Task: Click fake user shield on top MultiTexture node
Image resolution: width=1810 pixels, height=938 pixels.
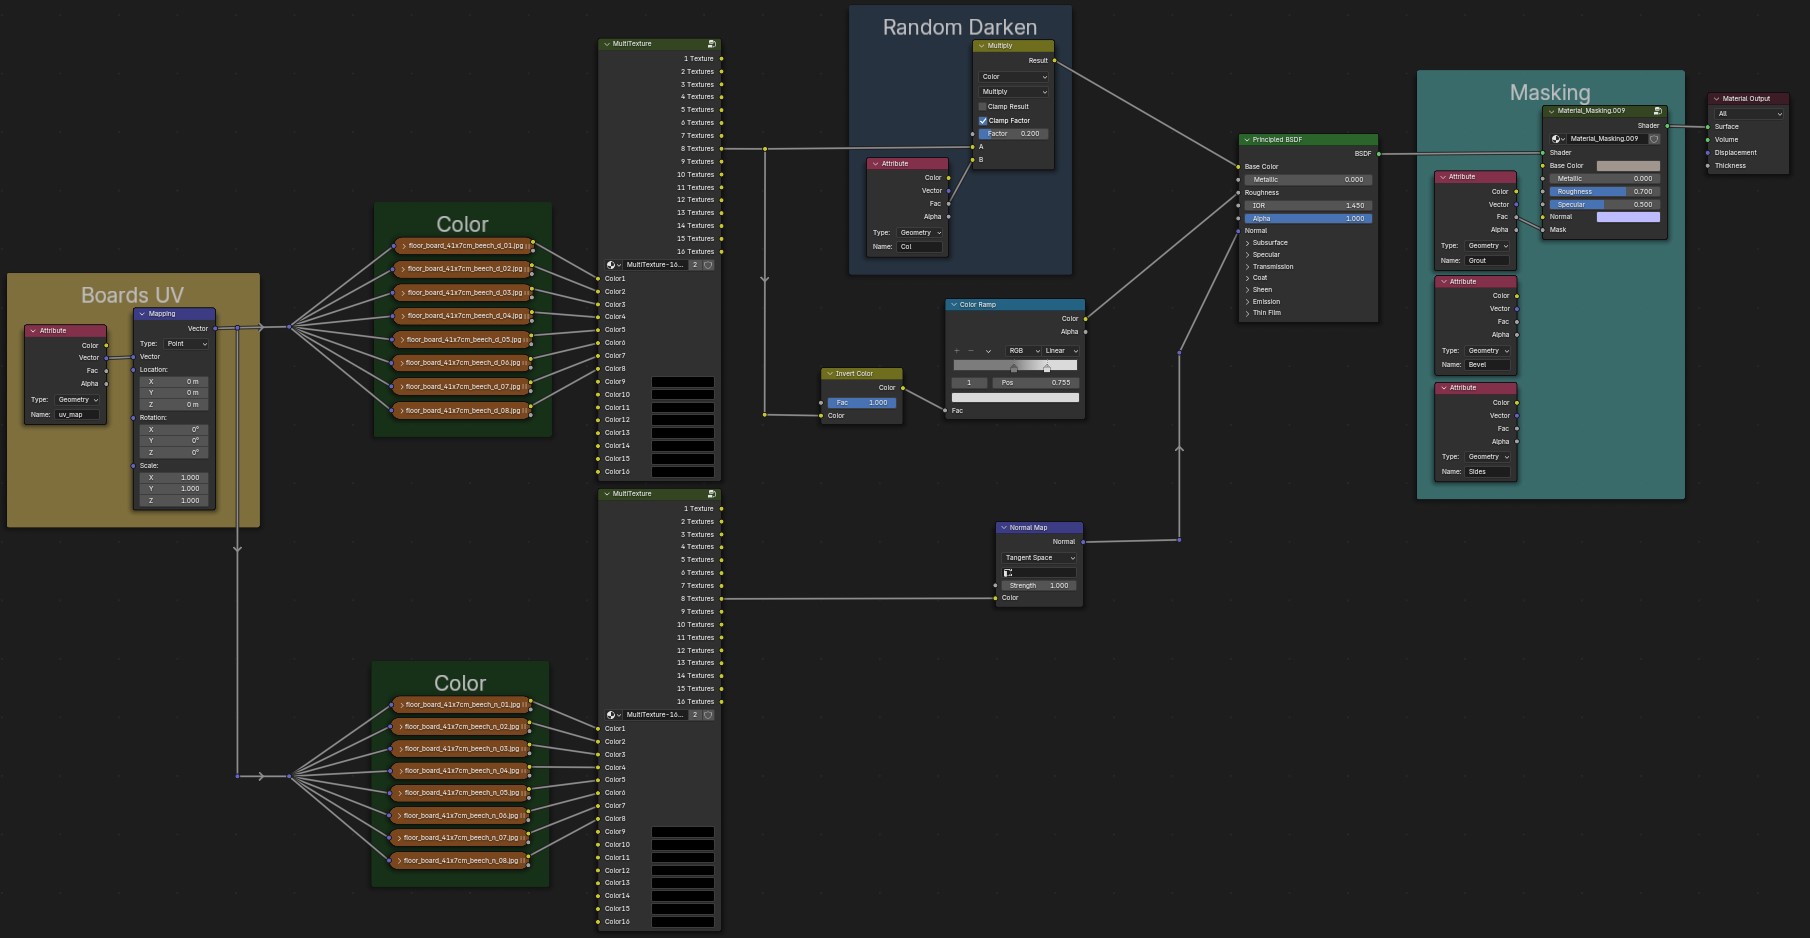Action: (708, 265)
